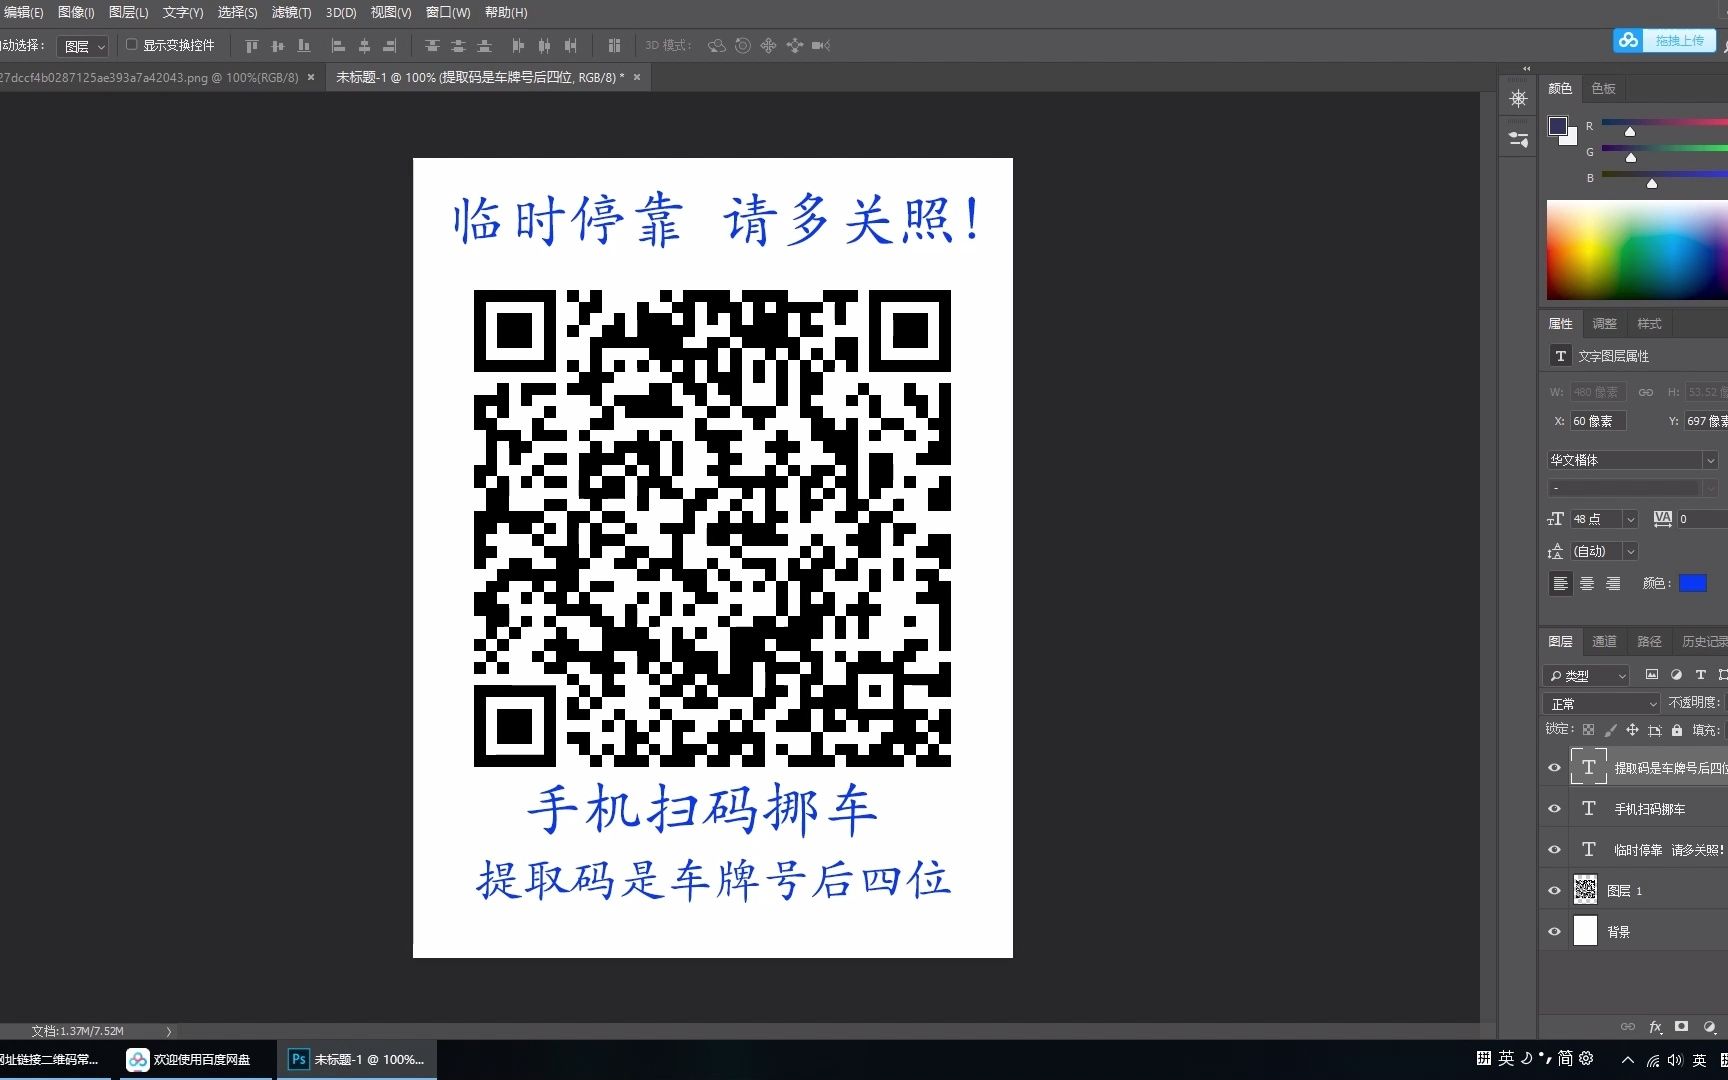Open the auto-select 图层 dropdown

click(x=83, y=46)
